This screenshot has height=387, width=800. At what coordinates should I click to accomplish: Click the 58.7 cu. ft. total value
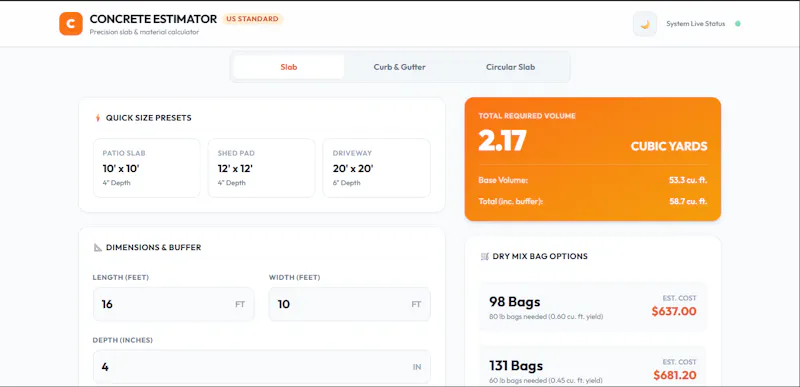pos(688,201)
